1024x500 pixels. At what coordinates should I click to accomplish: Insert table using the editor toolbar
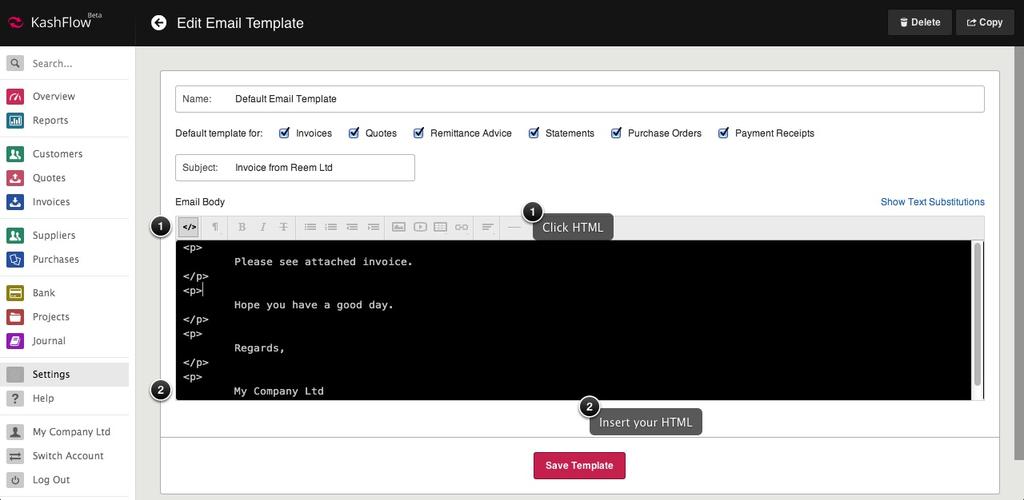tap(440, 227)
